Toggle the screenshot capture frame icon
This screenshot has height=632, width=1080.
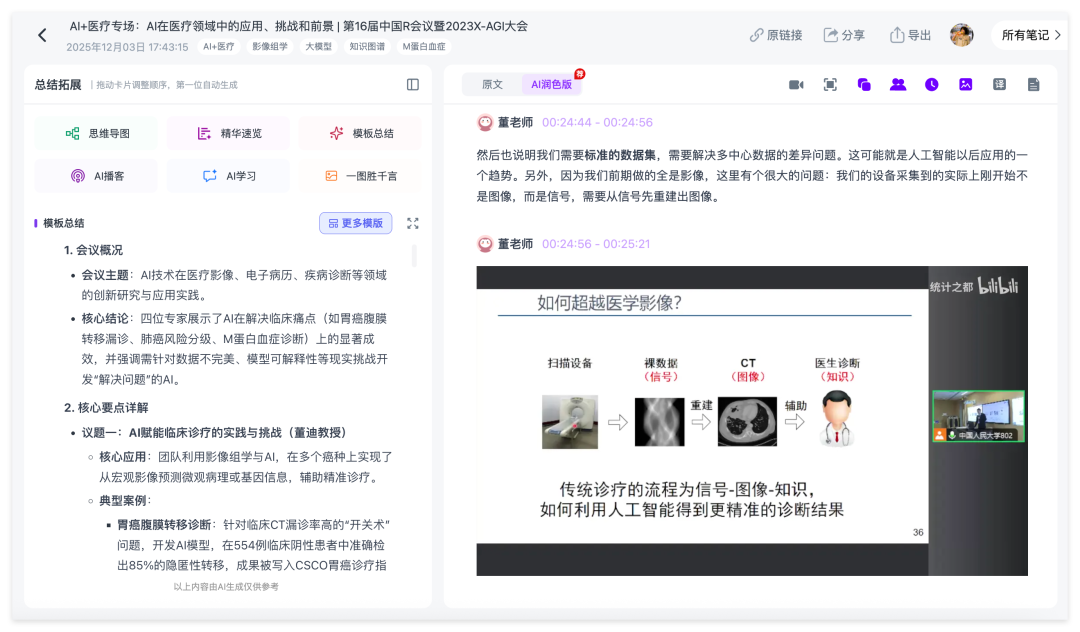[830, 85]
